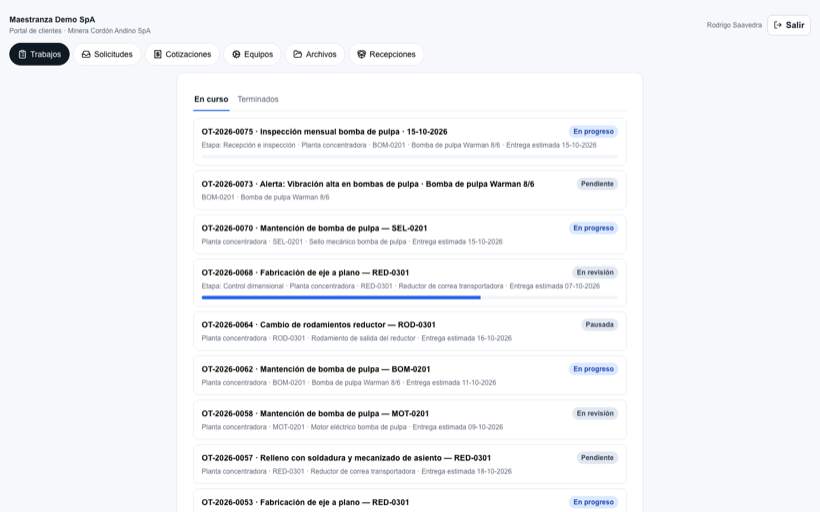This screenshot has height=512, width=820.
Task: Click 'Portal de clientes · Minera Cordón Andino SpA'
Action: (x=80, y=31)
